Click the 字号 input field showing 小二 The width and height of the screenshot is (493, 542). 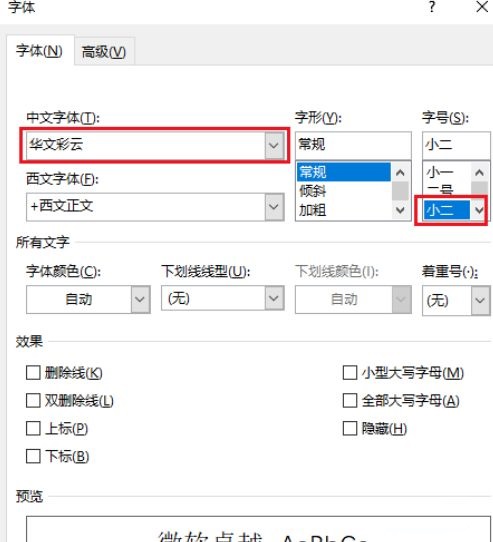(456, 144)
